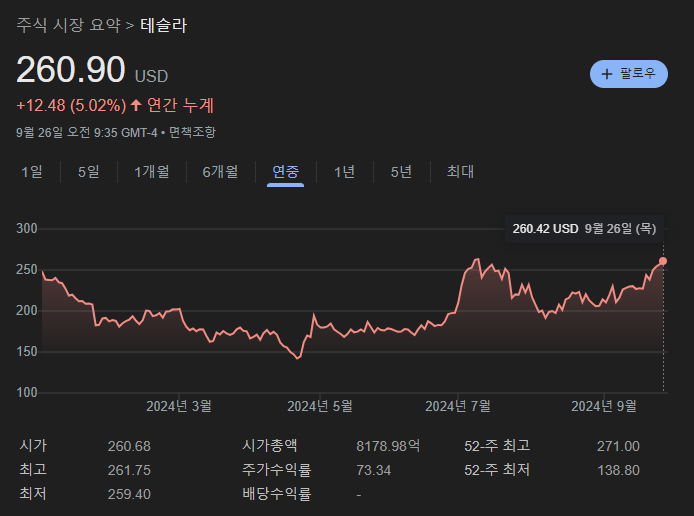Open the 면책조항 disclaimer link
This screenshot has height=516, width=694.
pyautogui.click(x=192, y=132)
